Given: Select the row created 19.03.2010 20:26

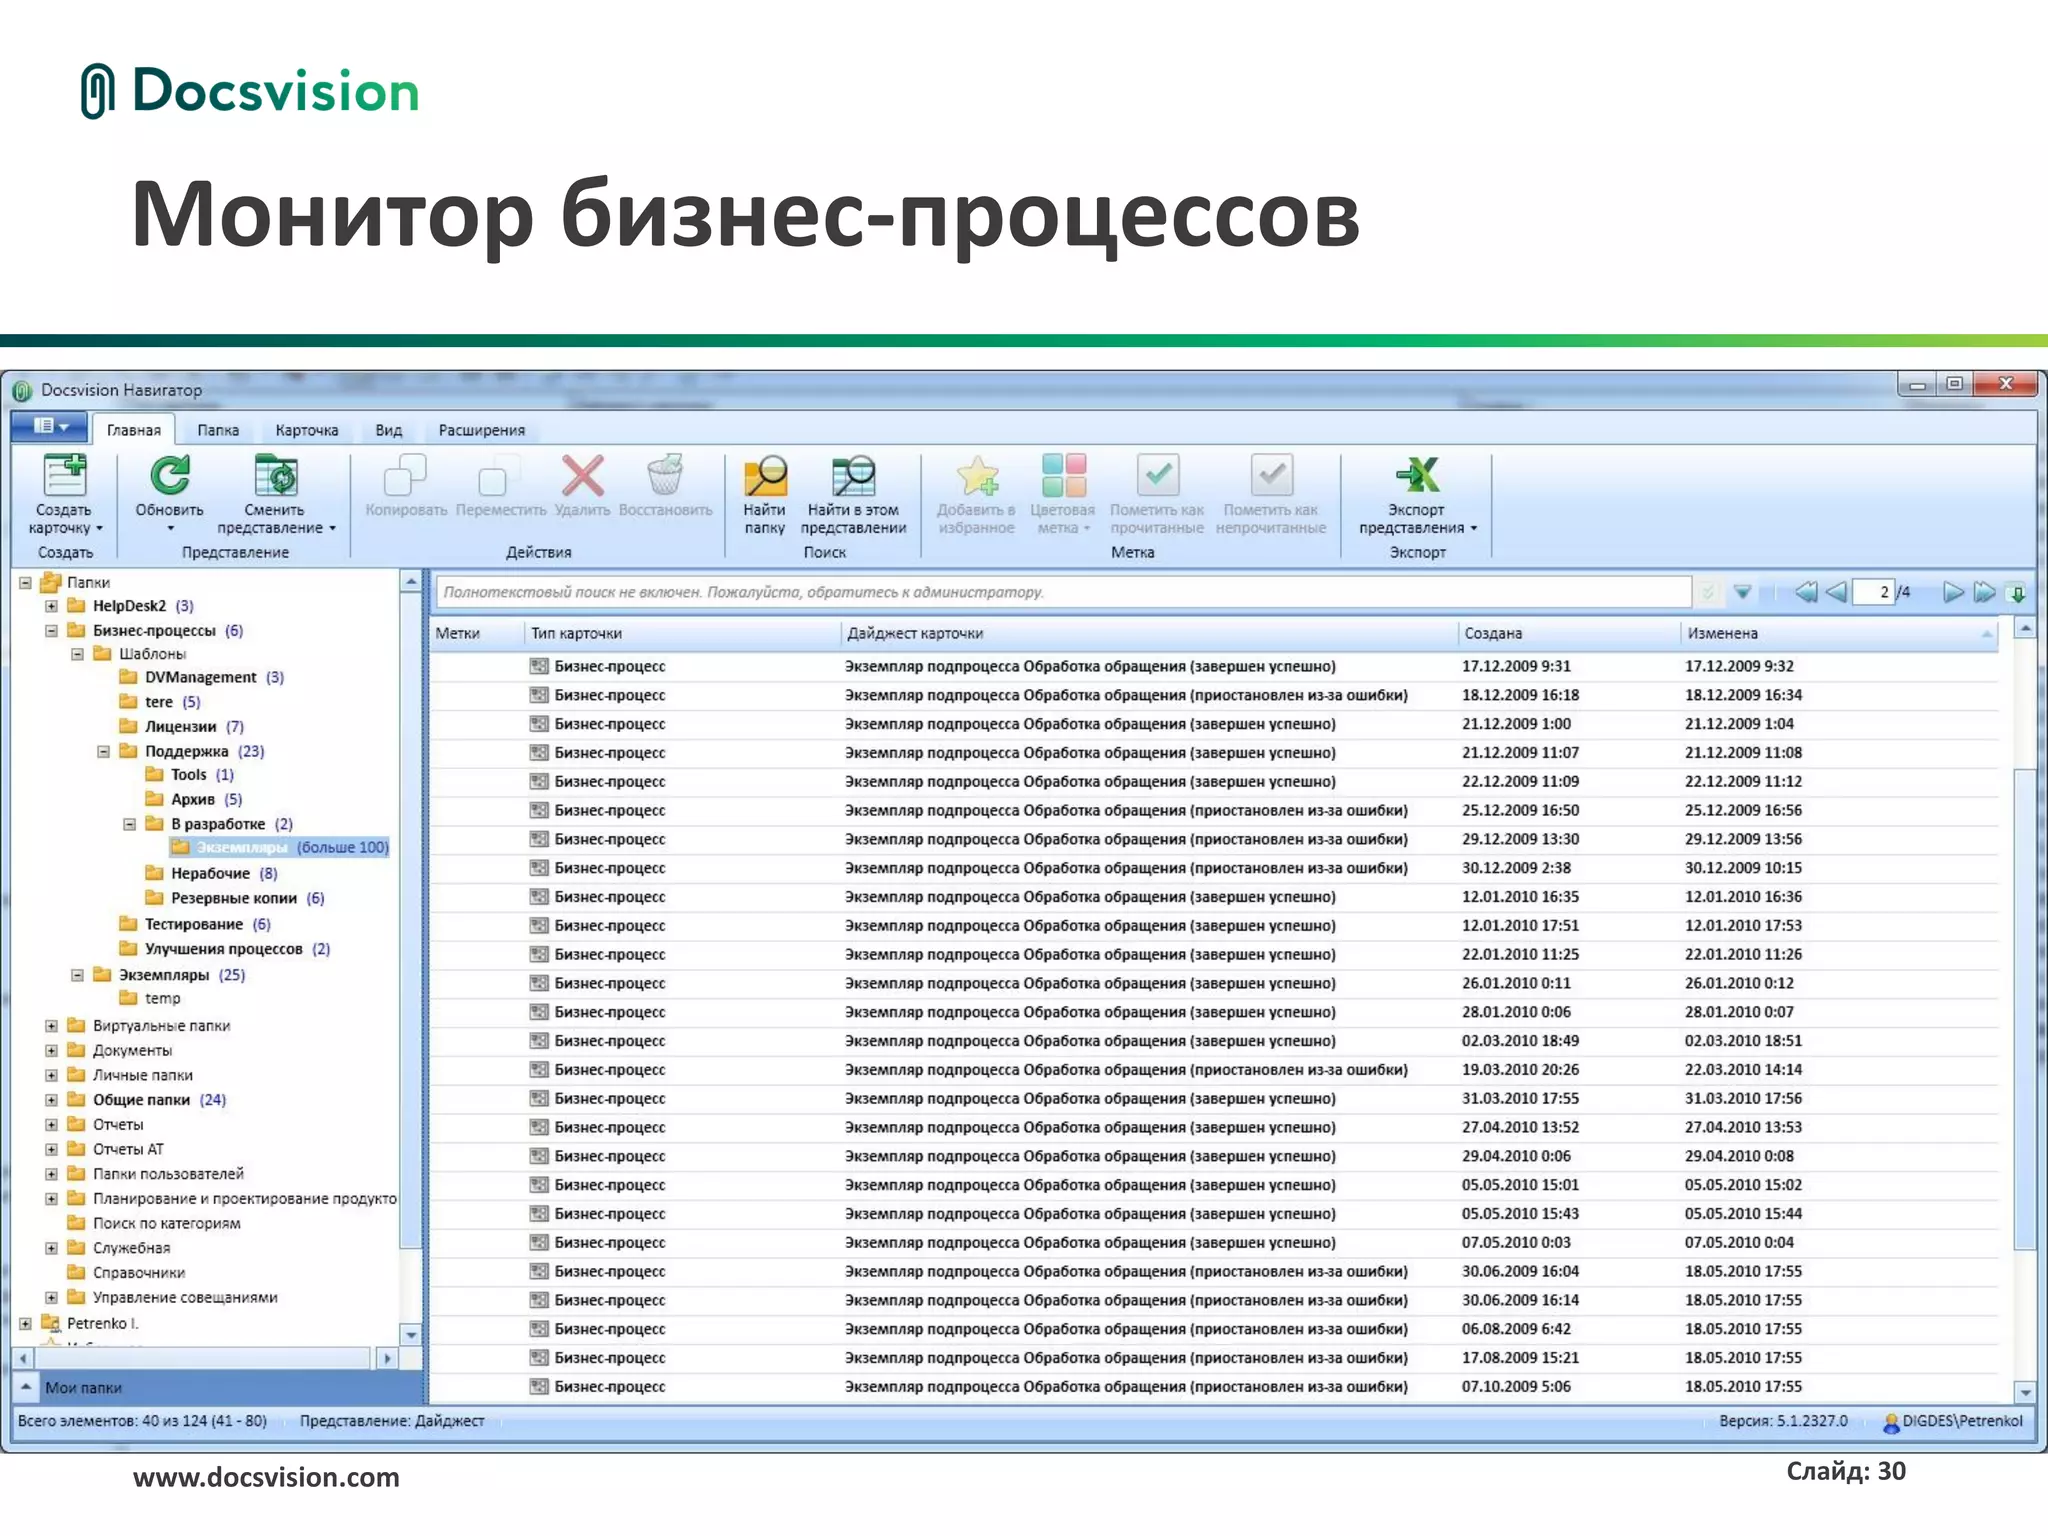Looking at the screenshot, I should click(x=1214, y=1070).
